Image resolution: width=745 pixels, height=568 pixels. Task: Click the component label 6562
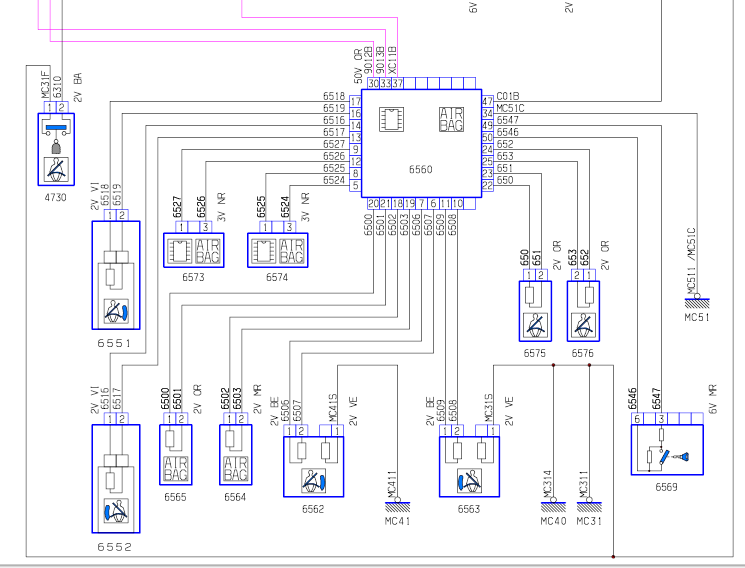point(313,509)
